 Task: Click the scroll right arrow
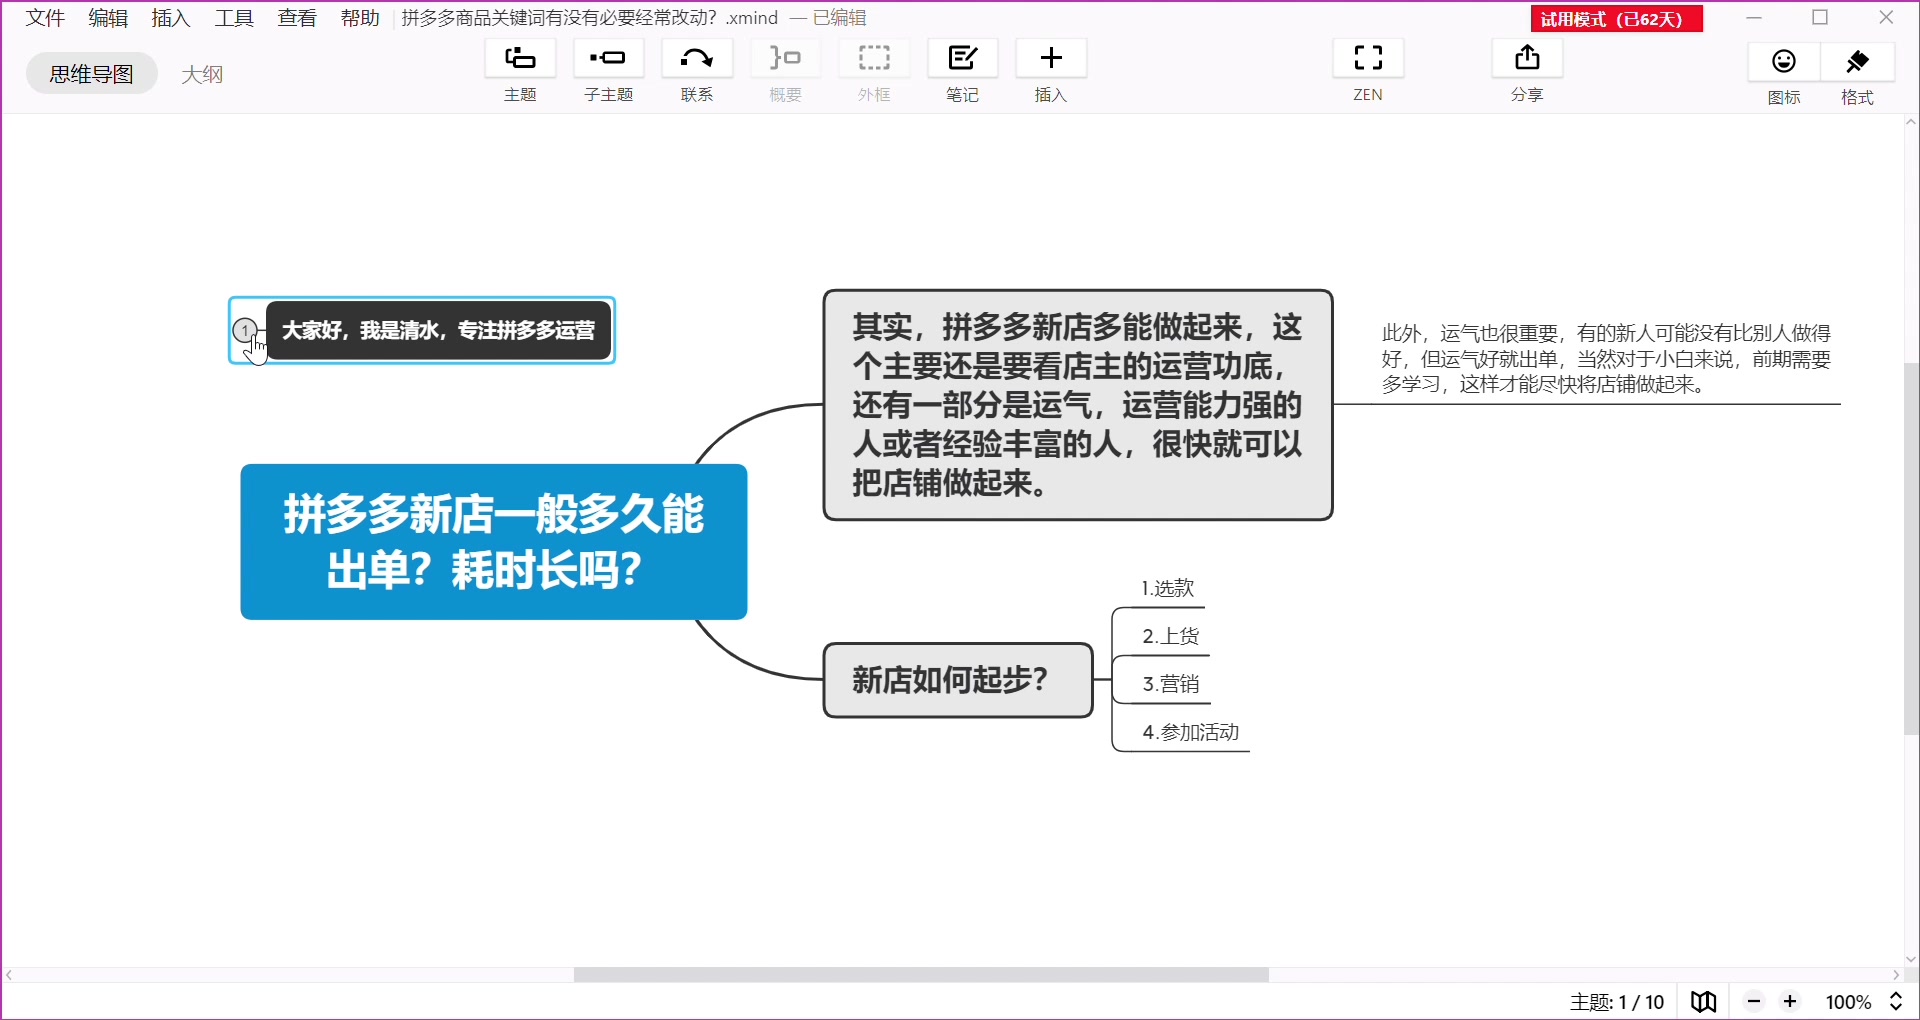pyautogui.click(x=1896, y=975)
